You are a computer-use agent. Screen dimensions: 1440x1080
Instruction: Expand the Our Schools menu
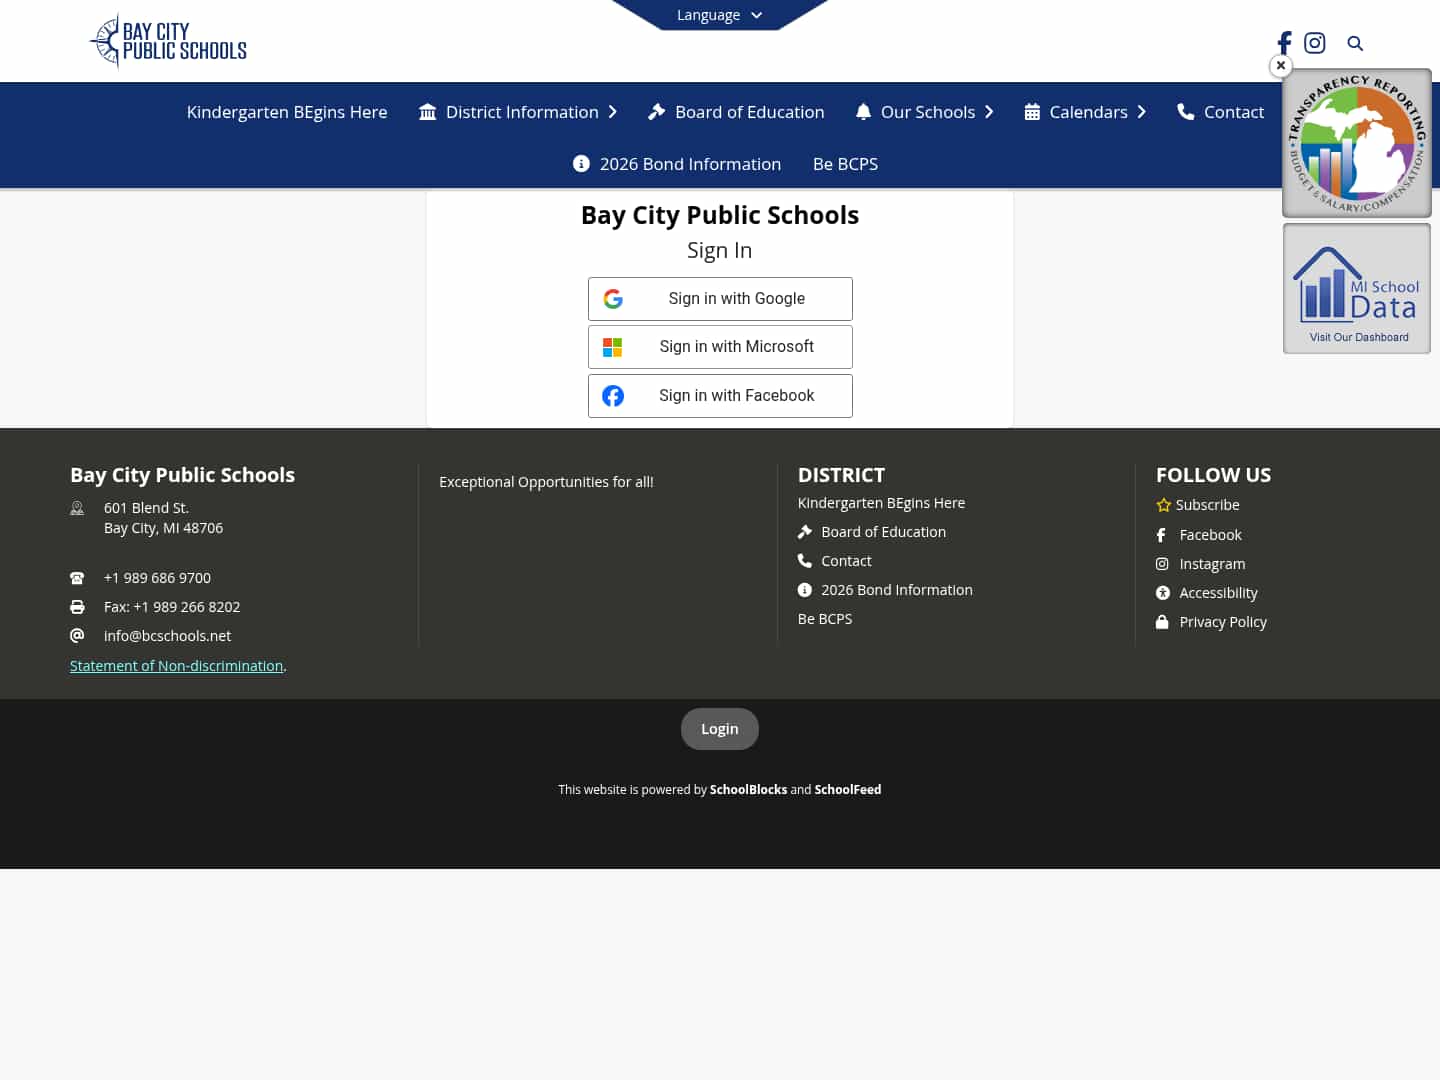coord(924,112)
